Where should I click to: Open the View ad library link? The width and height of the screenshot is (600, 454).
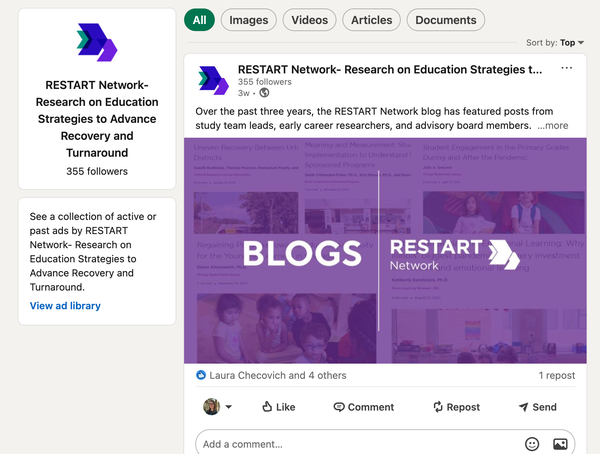point(65,306)
